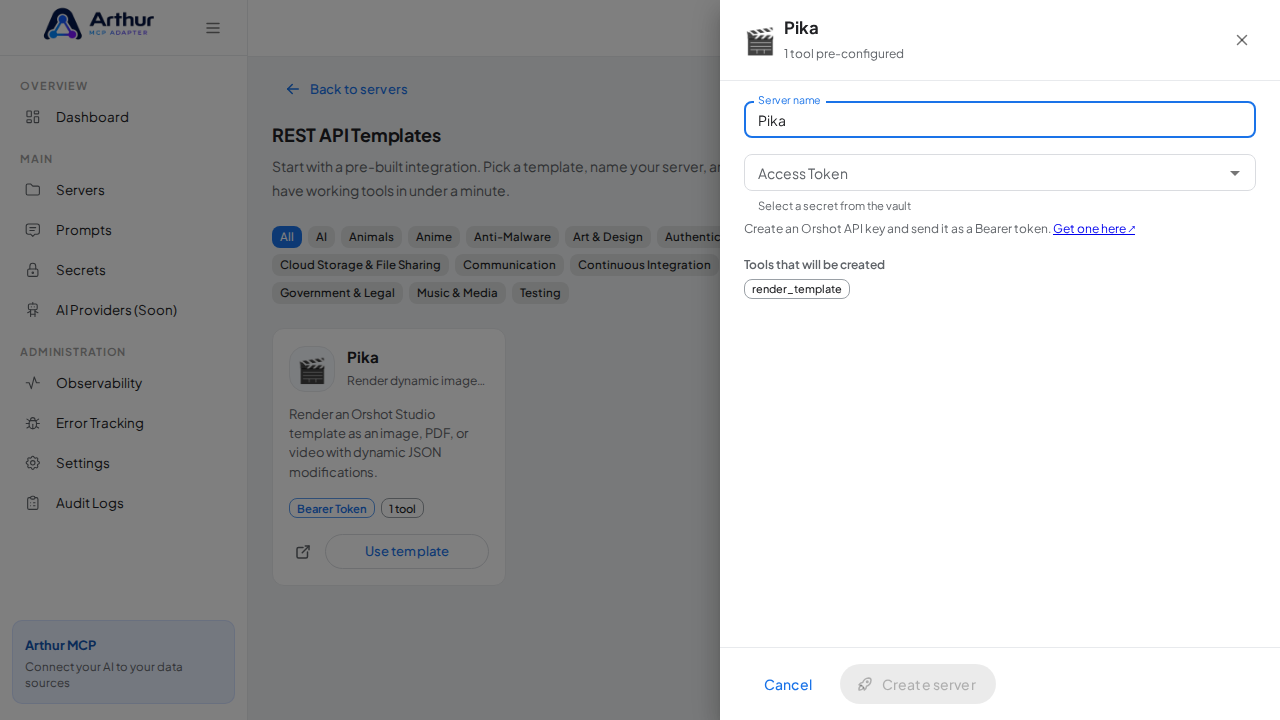Click the Prompts chat icon
This screenshot has width=1280, height=720.
(x=33, y=230)
